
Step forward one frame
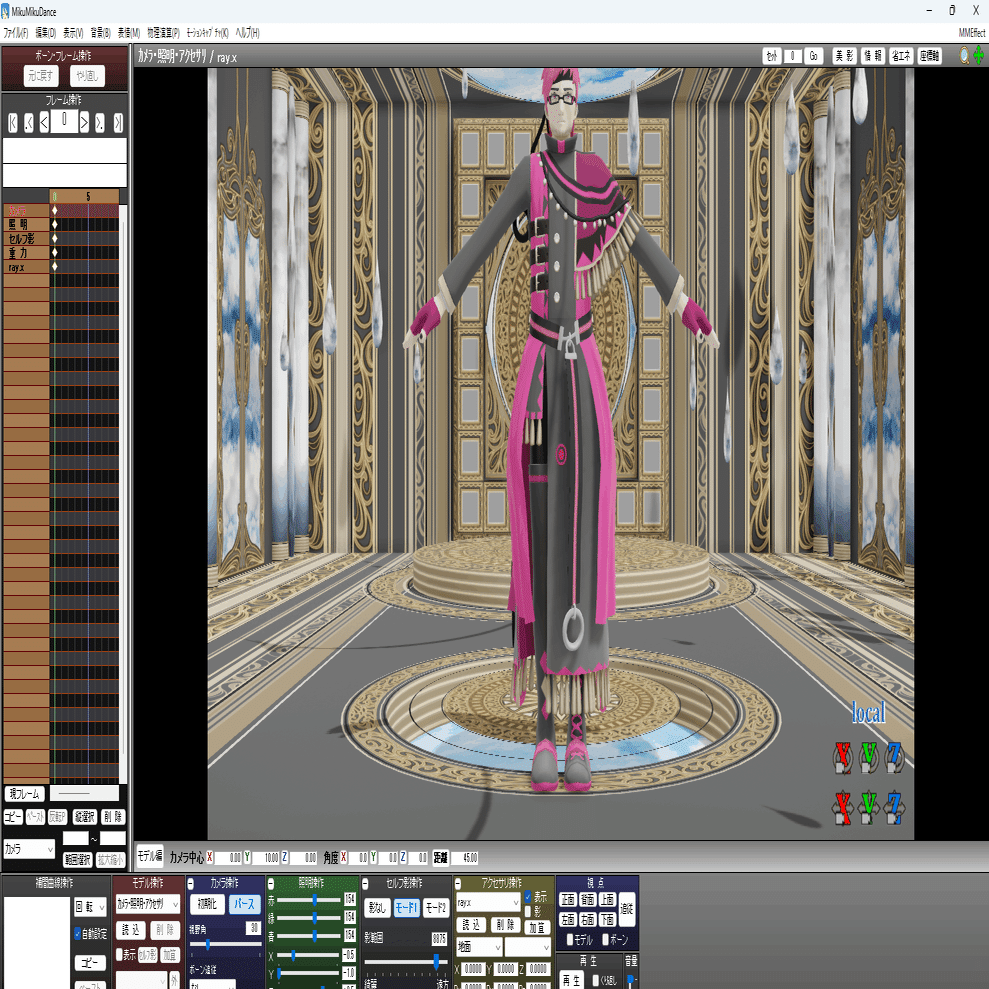[84, 122]
